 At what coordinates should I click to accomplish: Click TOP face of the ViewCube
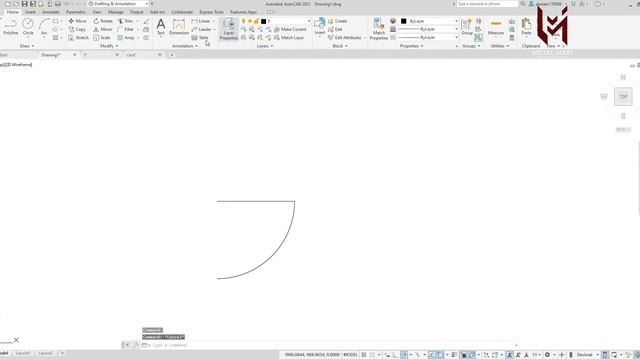coord(623,97)
